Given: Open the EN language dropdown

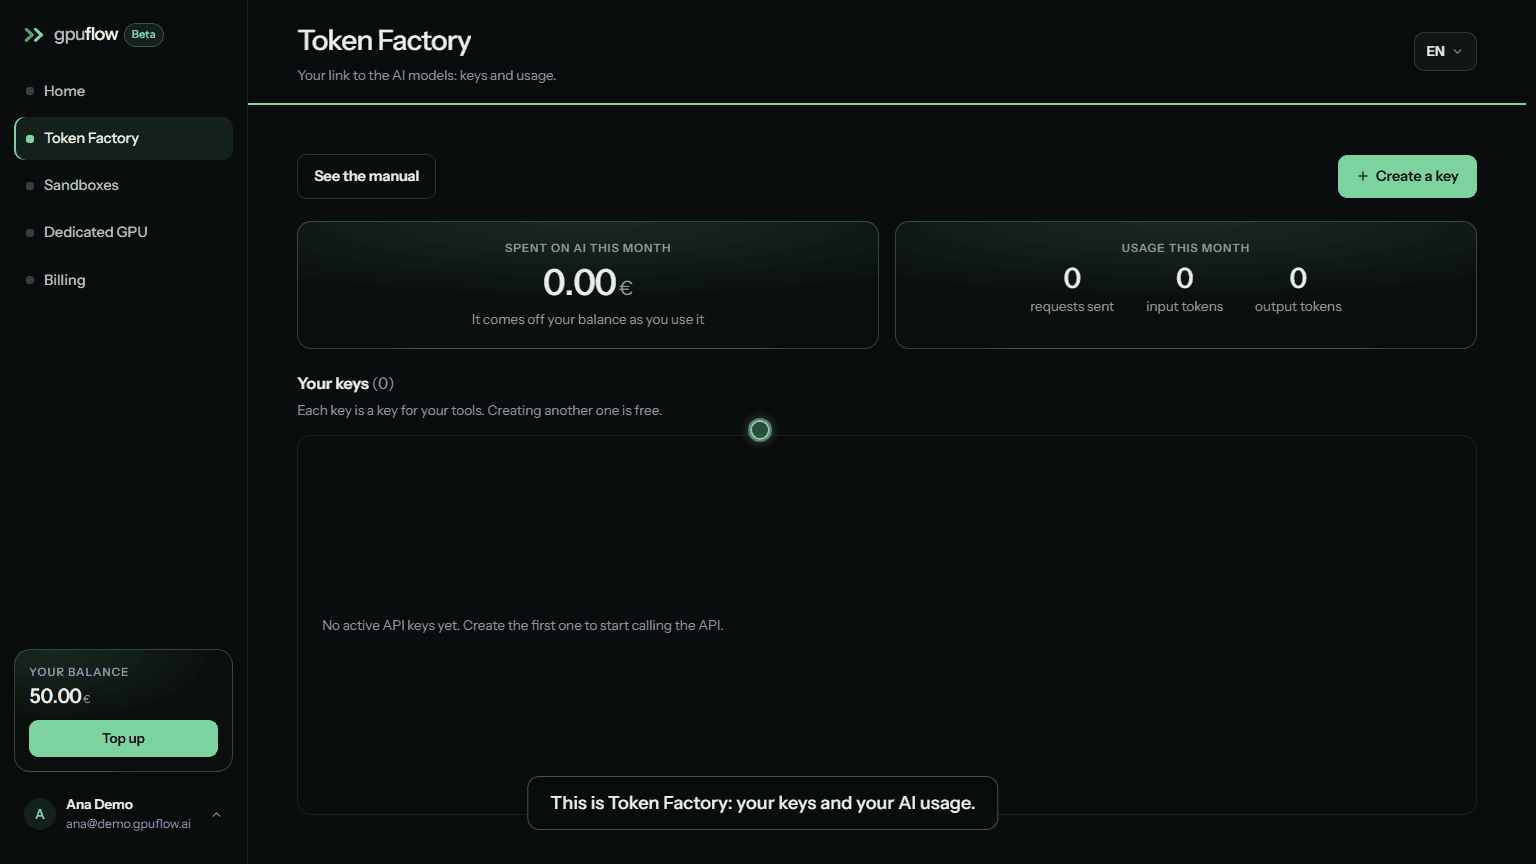Looking at the screenshot, I should (1445, 52).
